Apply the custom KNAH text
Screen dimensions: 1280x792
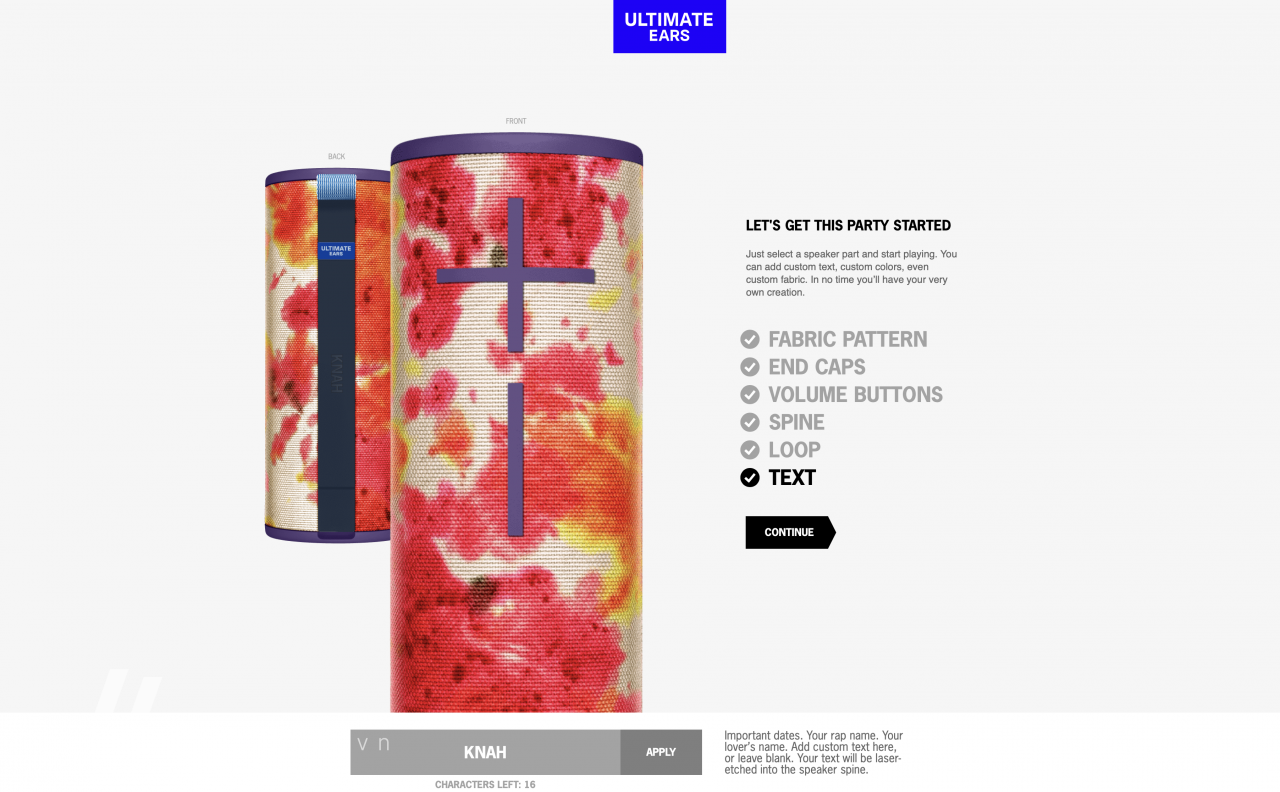point(661,752)
